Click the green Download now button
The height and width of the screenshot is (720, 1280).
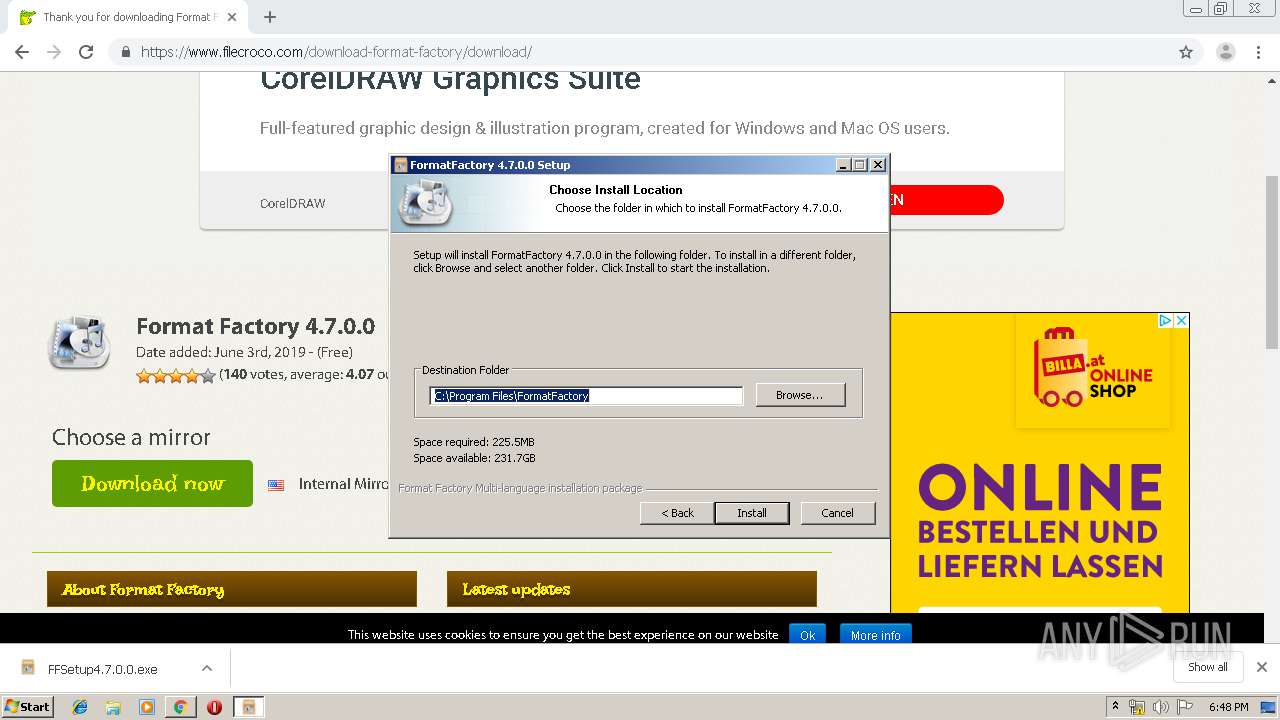coord(152,484)
